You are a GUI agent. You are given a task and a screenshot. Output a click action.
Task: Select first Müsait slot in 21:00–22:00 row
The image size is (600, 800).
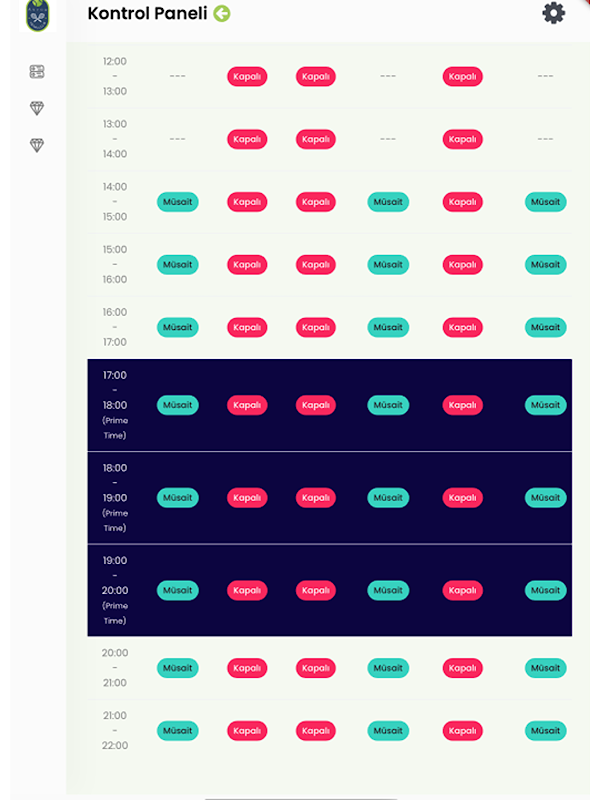pyautogui.click(x=178, y=731)
